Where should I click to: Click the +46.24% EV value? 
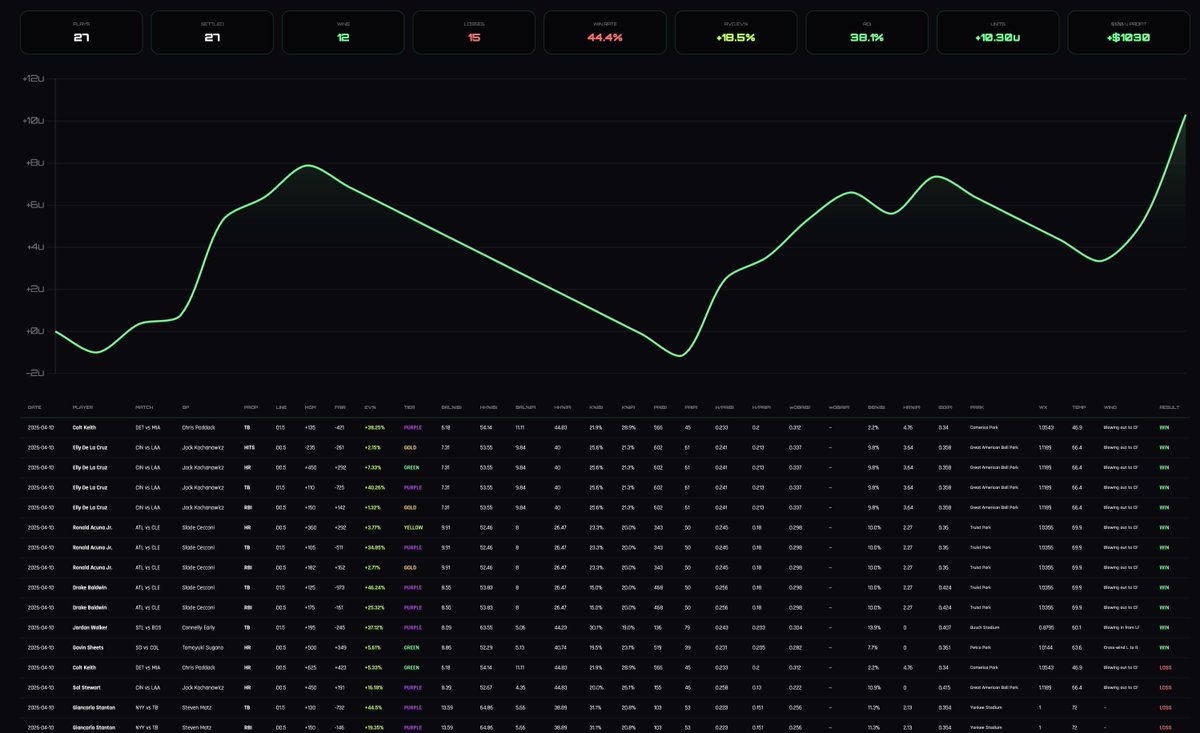tap(375, 587)
